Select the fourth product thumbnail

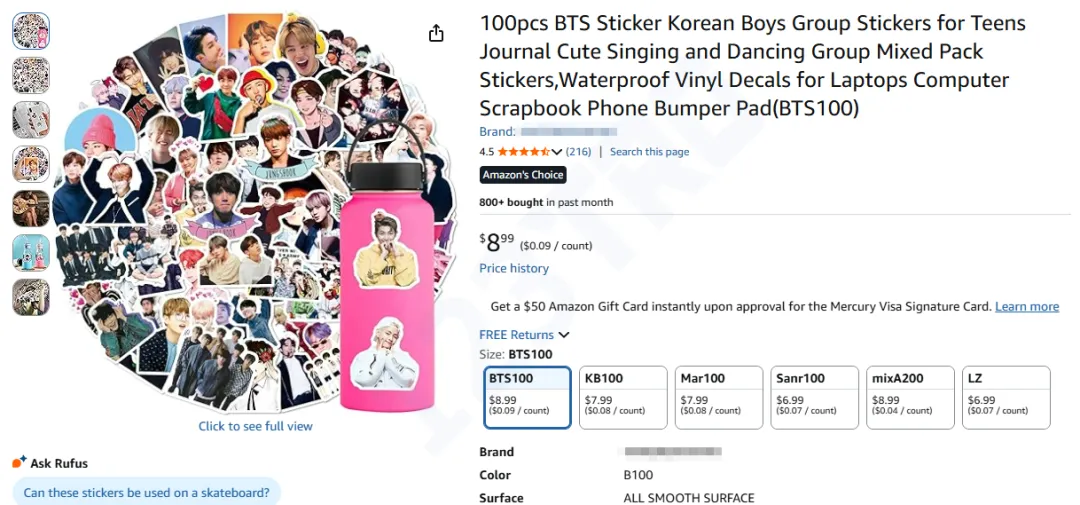[x=31, y=164]
